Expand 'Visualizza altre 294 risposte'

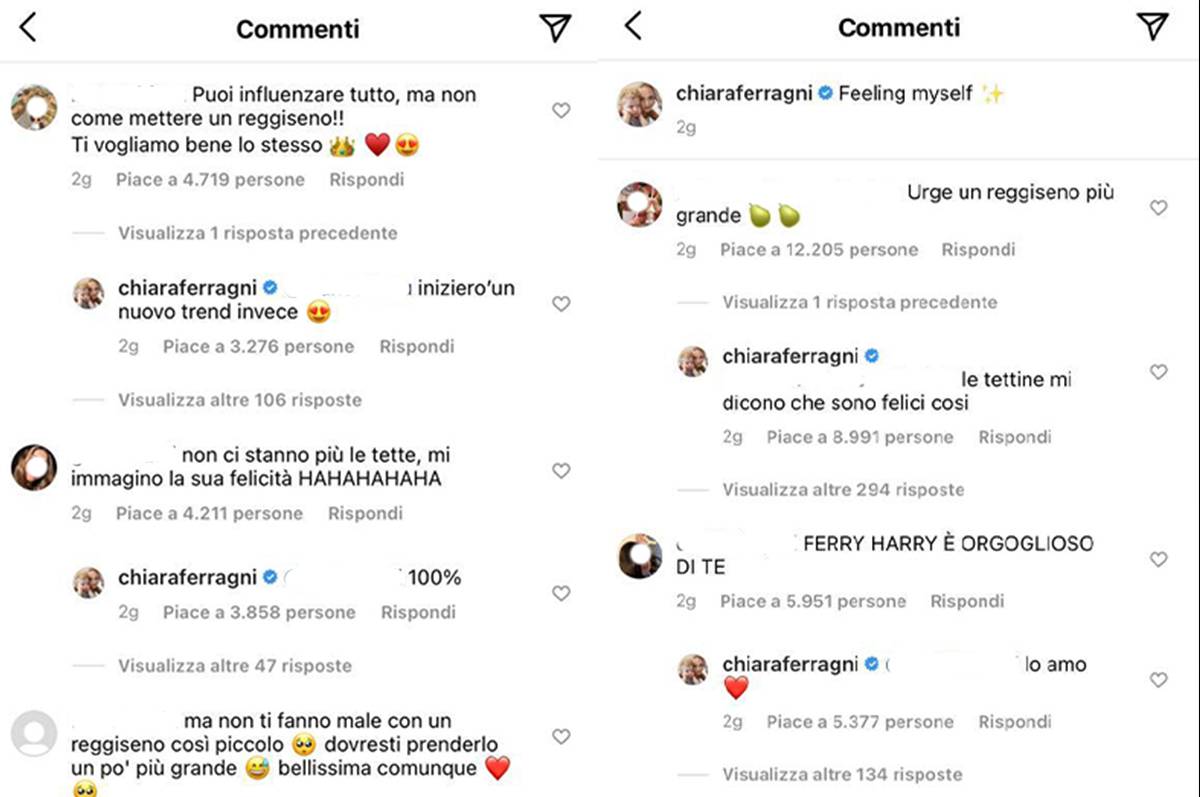click(843, 490)
